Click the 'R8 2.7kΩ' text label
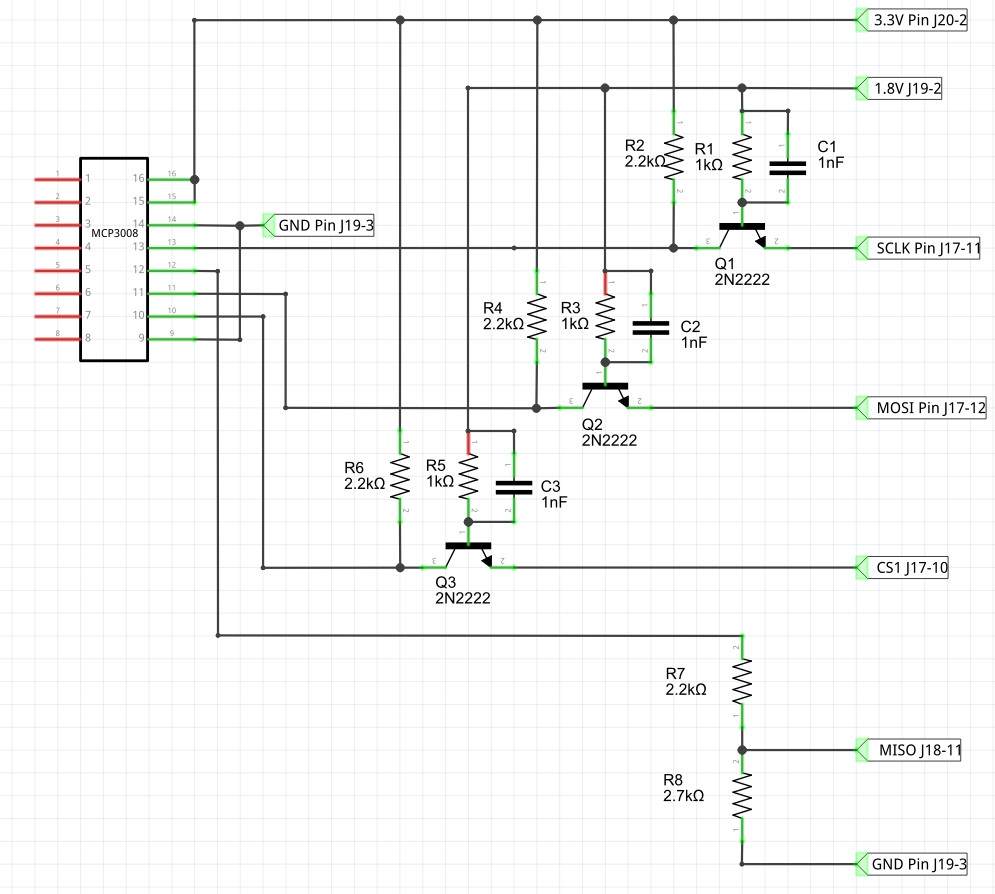The width and height of the screenshot is (995, 894). coord(684,787)
